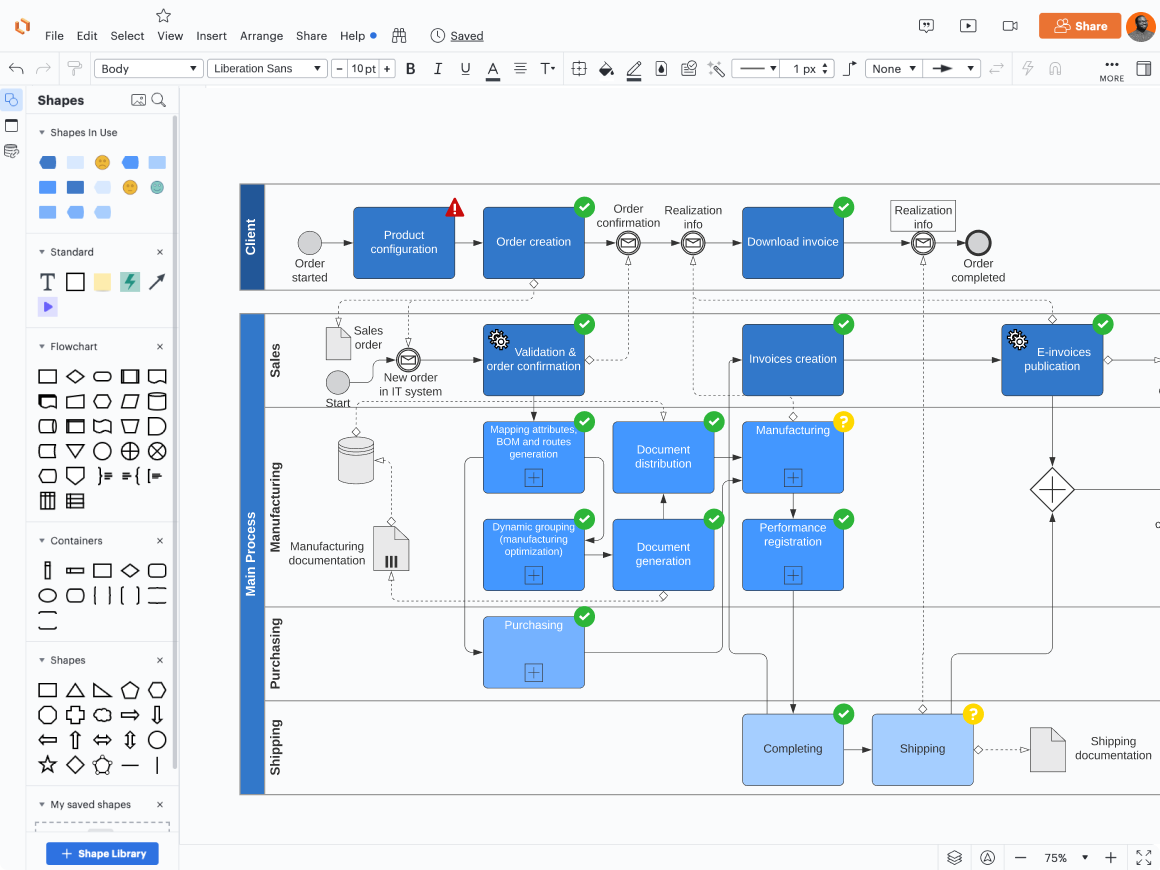The image size is (1160, 870).
Task: Click the format painter roller icon
Action: pos(74,69)
